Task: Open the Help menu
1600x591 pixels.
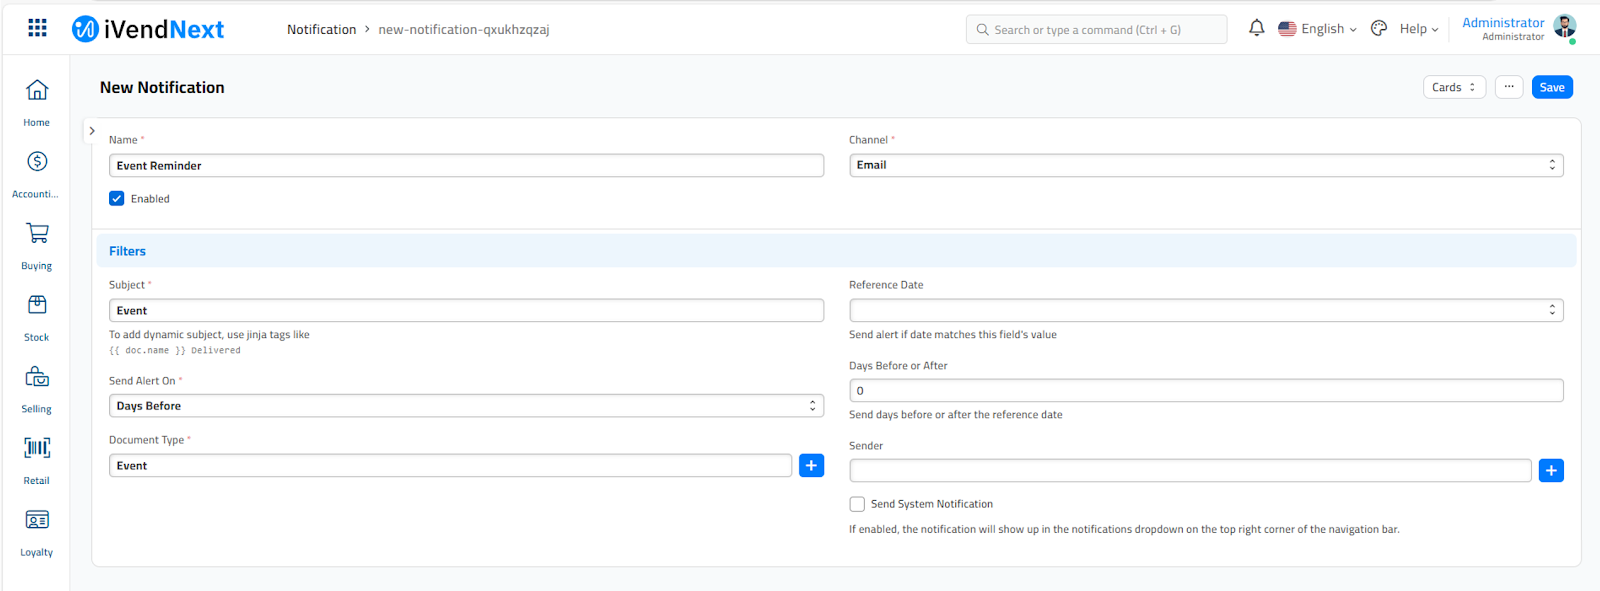Action: coord(1418,29)
